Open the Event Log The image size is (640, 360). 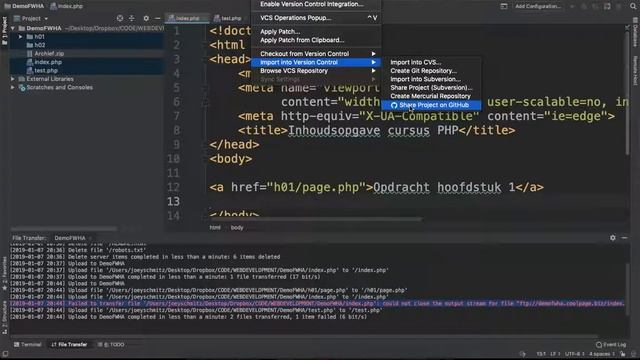611,344
